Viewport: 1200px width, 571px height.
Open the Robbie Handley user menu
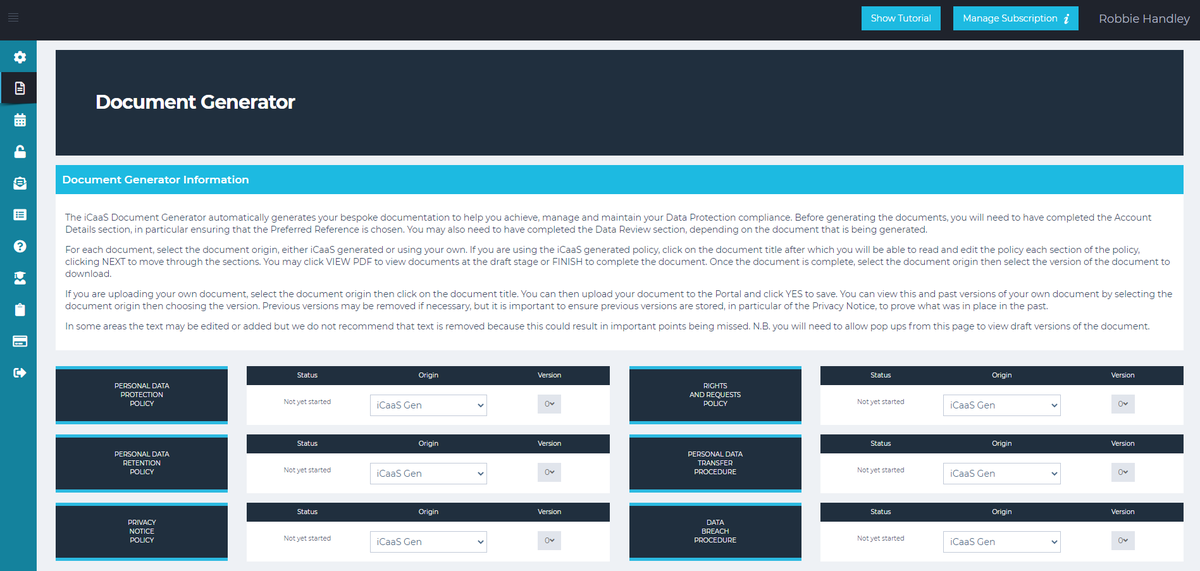1144,18
